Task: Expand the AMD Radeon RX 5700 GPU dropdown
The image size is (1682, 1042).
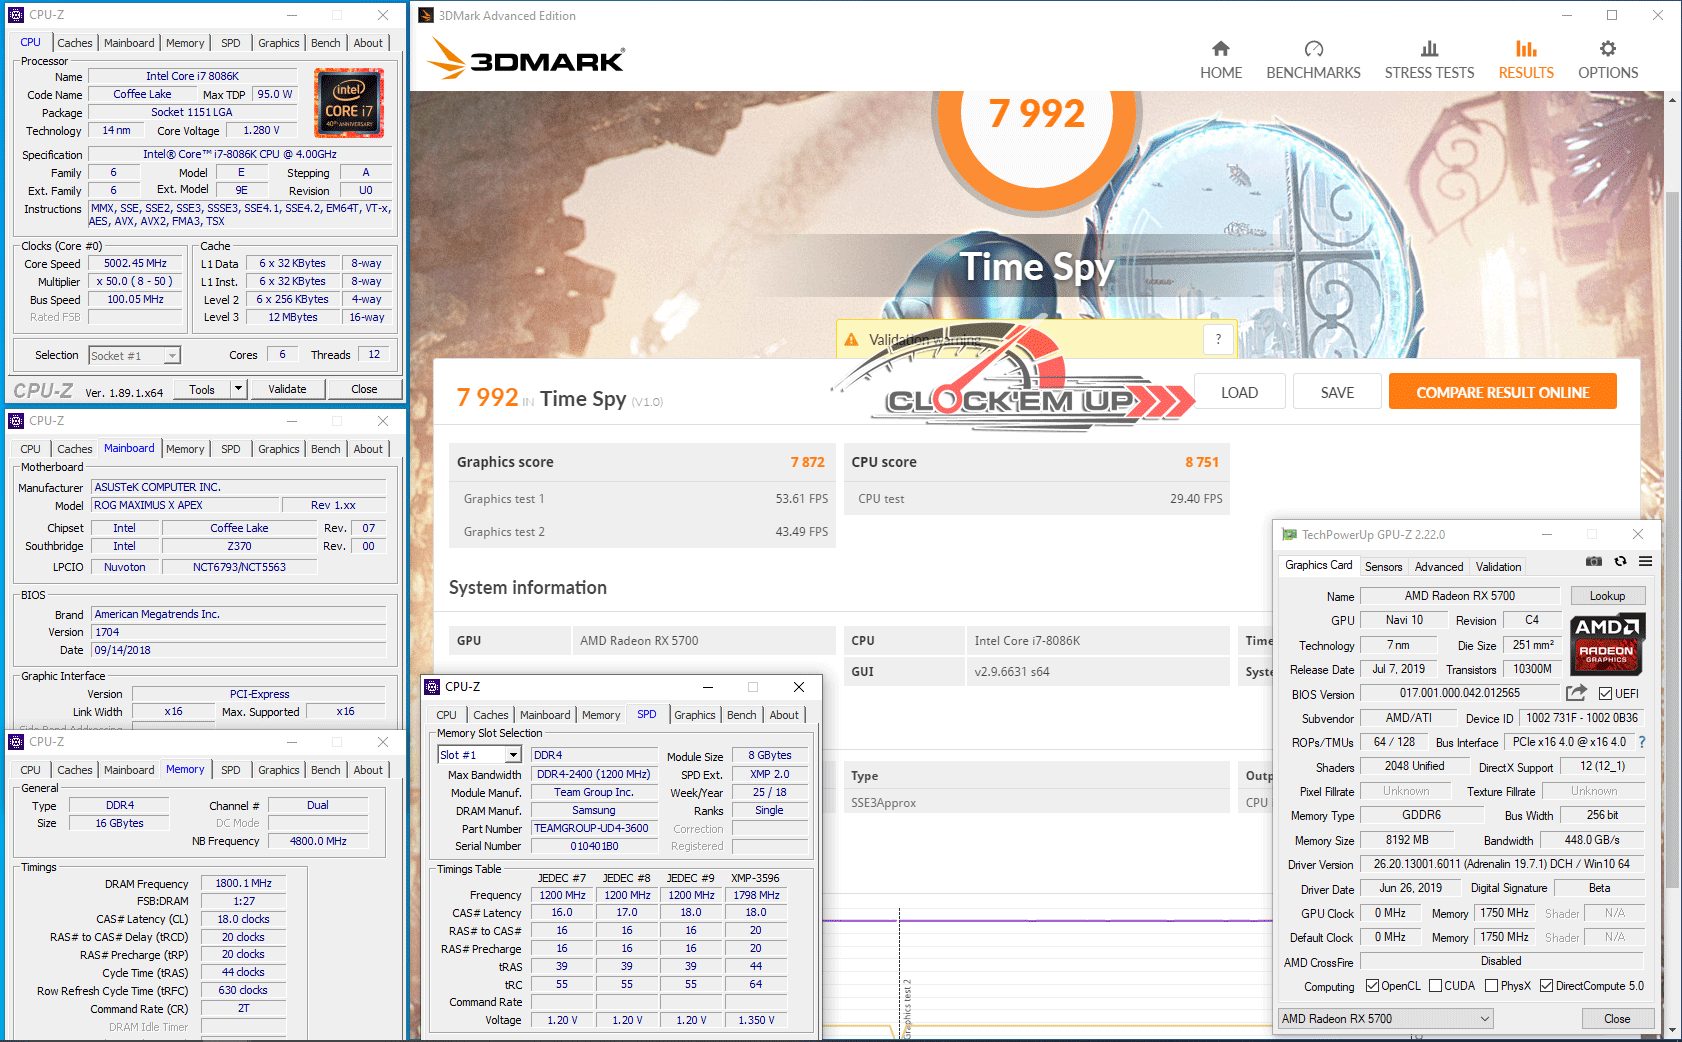Action: [x=1485, y=1019]
